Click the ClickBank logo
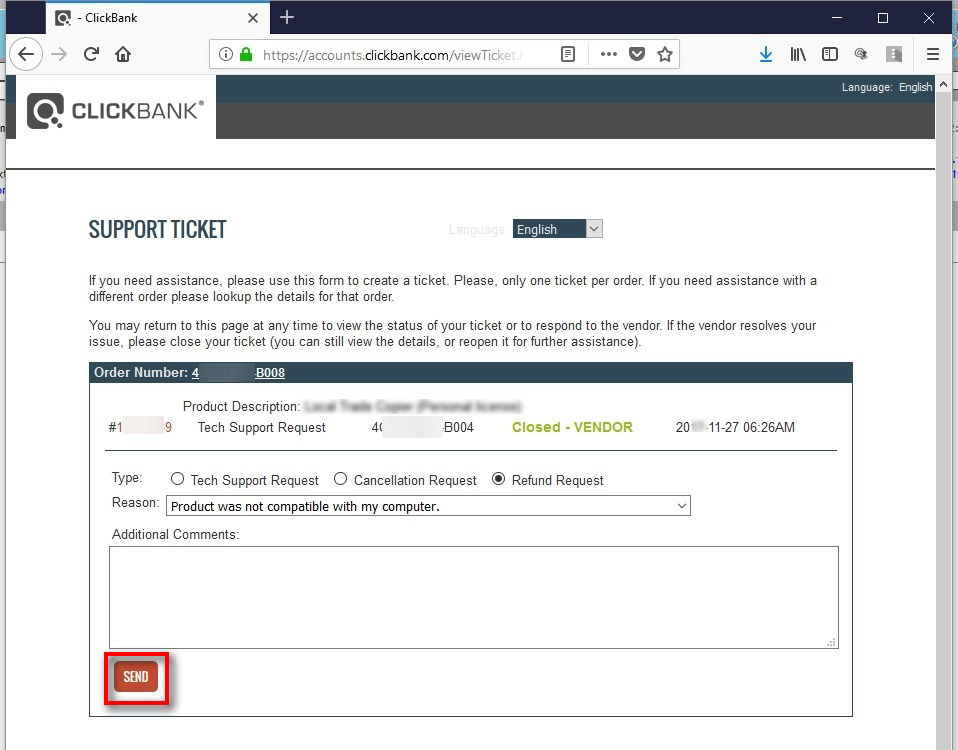958x750 pixels. [115, 111]
